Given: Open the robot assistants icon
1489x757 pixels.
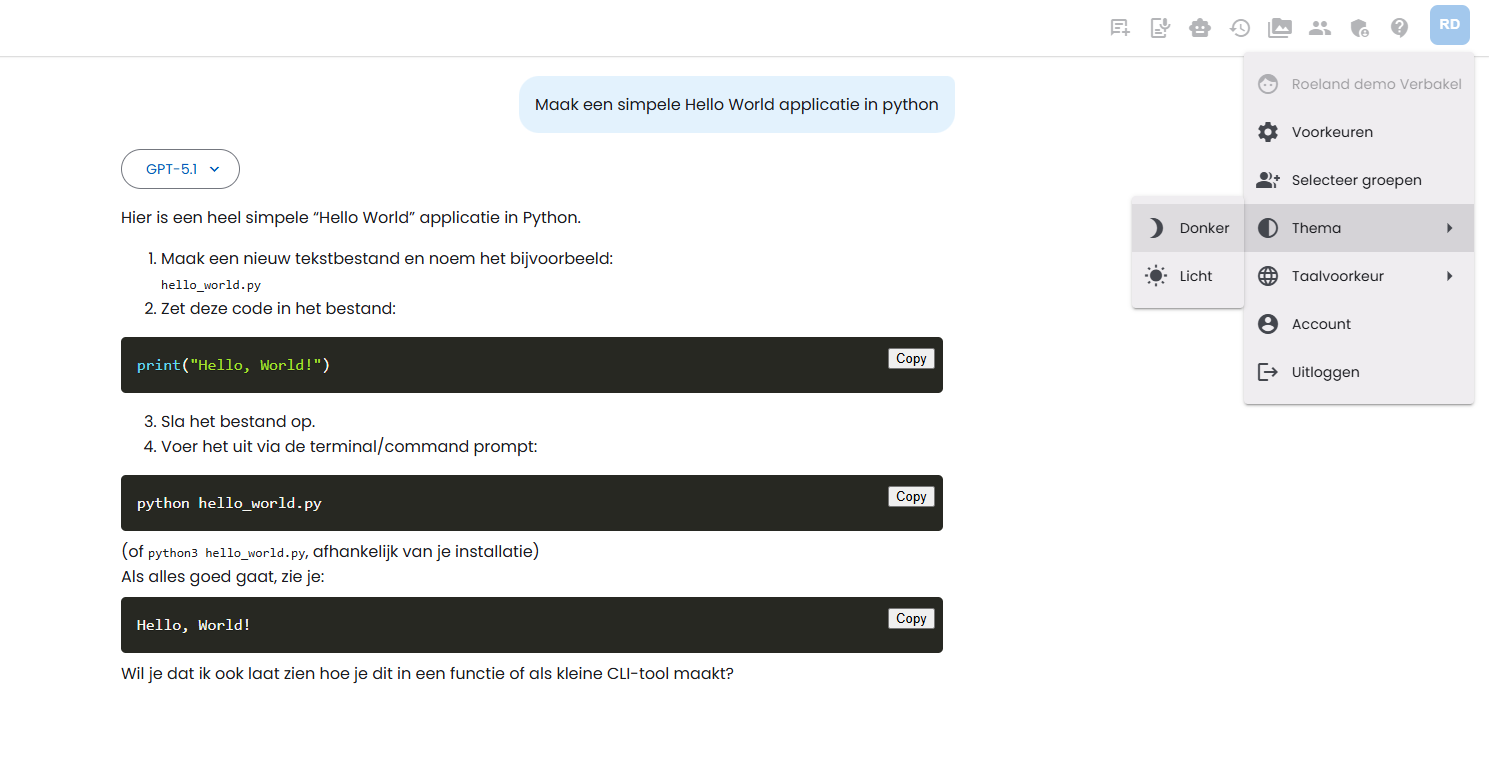Looking at the screenshot, I should (x=1200, y=28).
